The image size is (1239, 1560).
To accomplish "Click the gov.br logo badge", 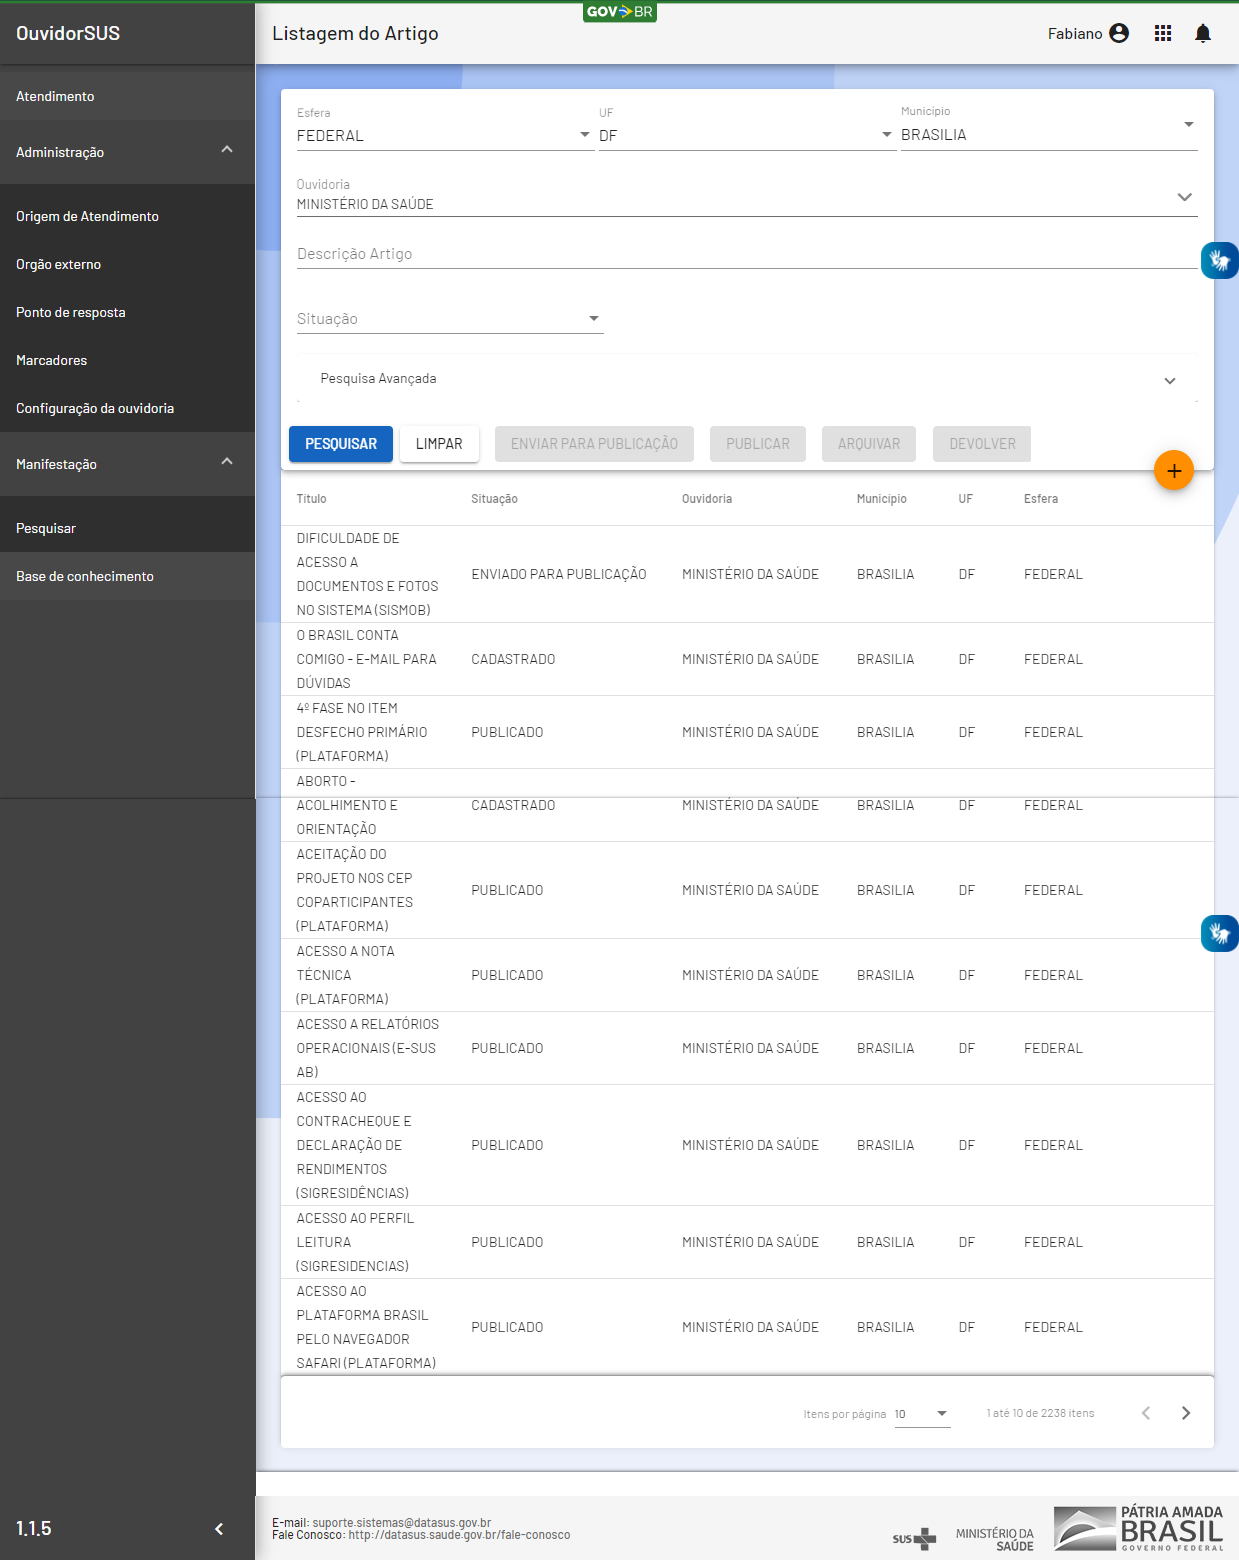I will tap(619, 12).
